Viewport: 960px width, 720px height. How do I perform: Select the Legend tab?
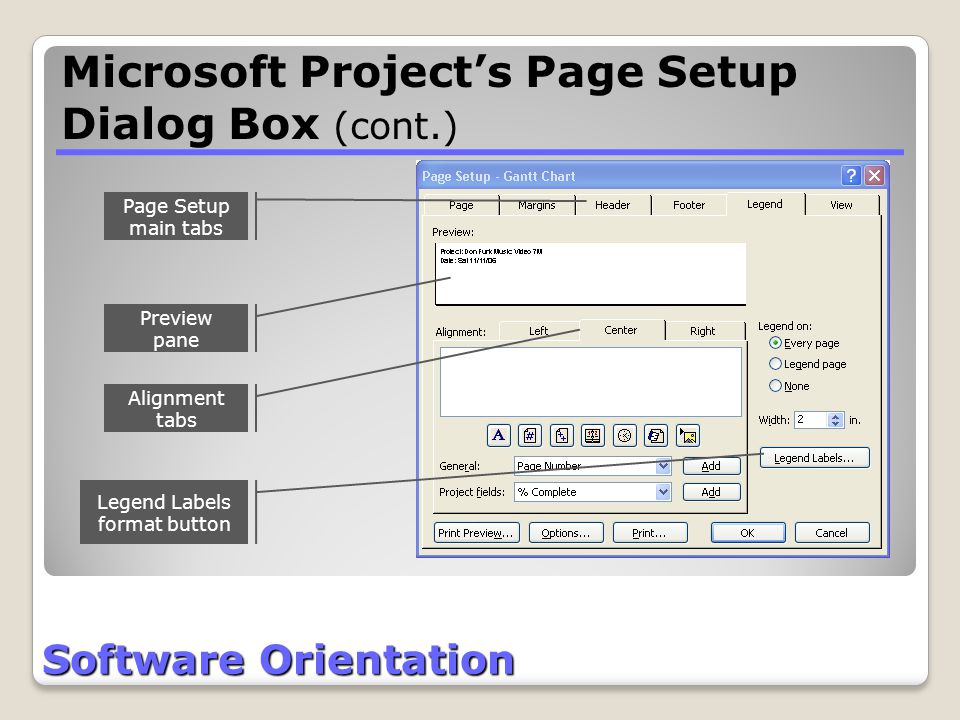[765, 204]
